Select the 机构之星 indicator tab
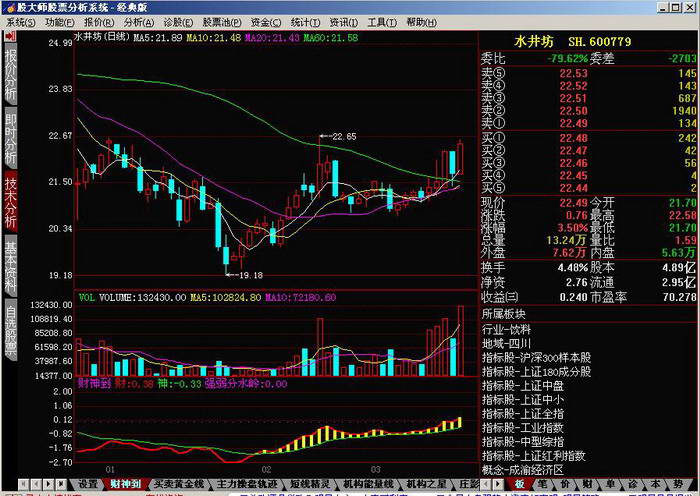This screenshot has height=496, width=700. coord(426,483)
